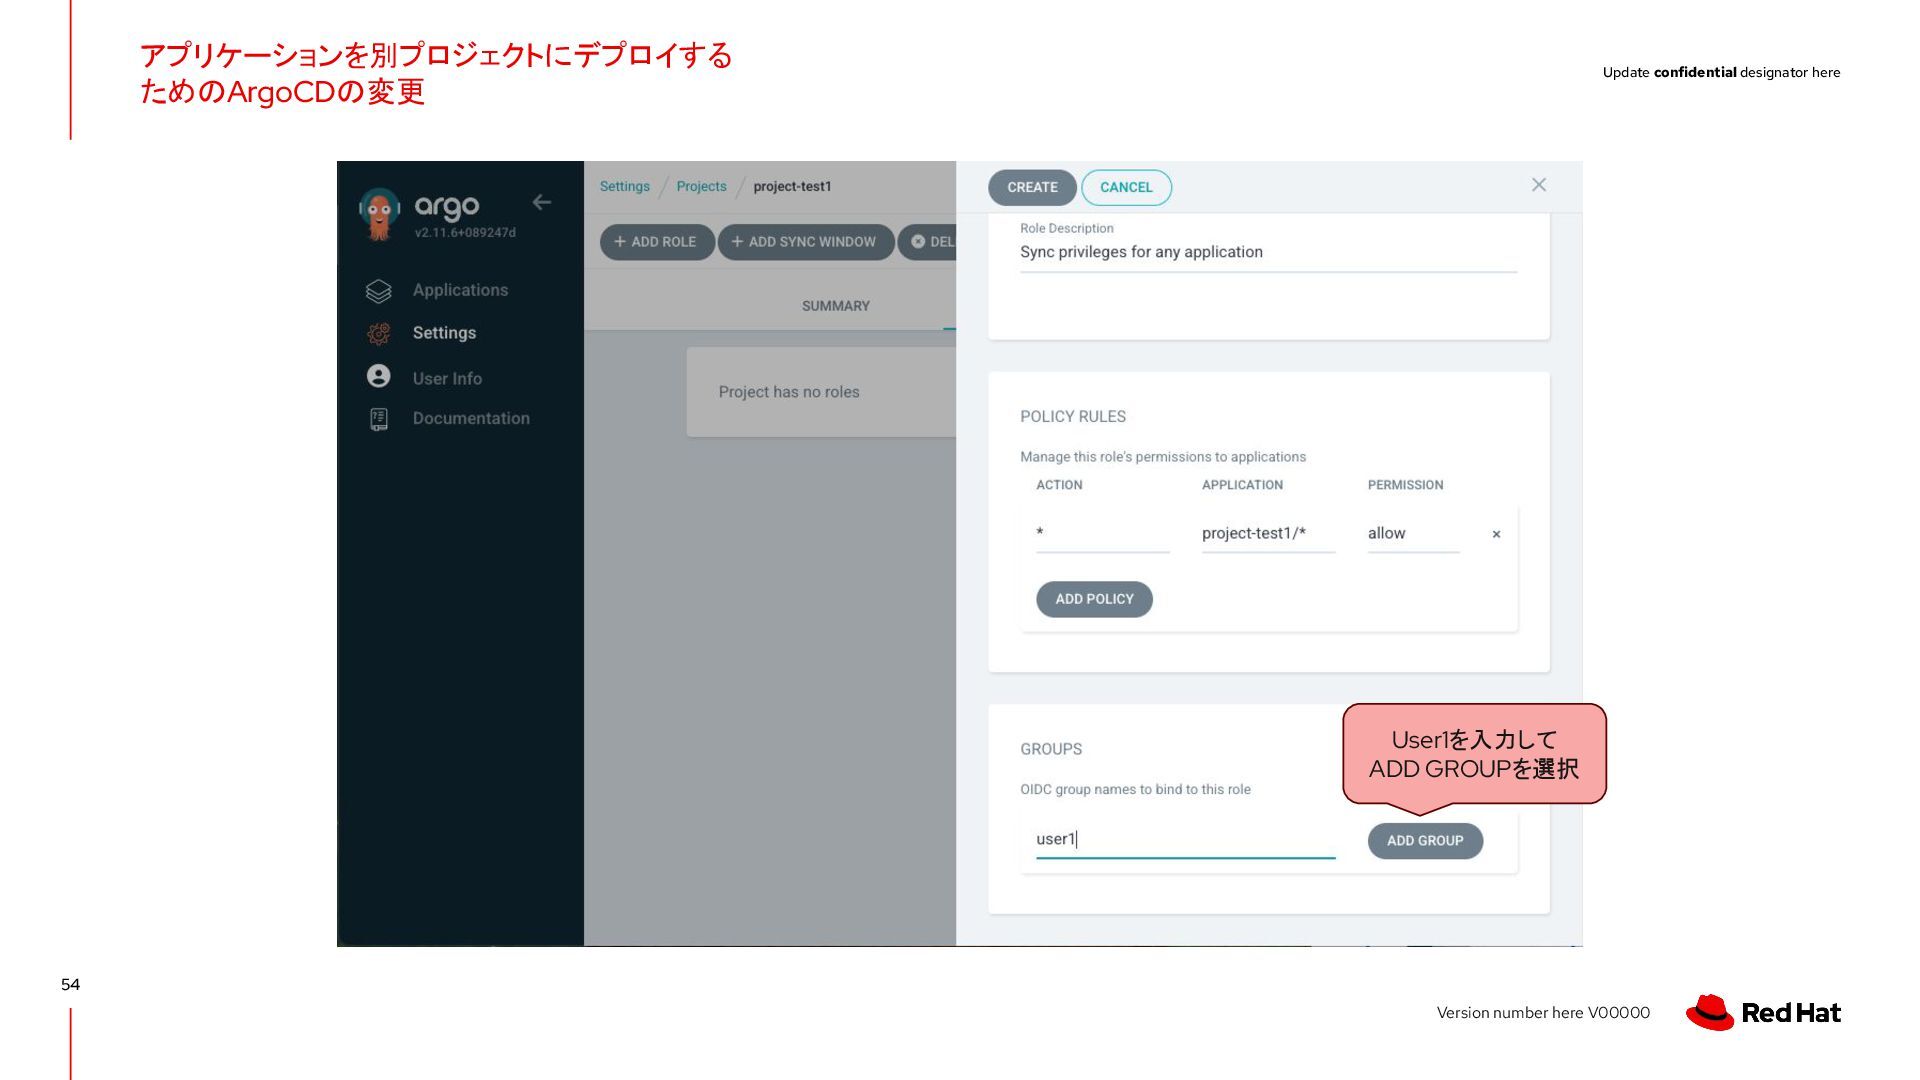Click the ADD GROUP button
The height and width of the screenshot is (1080, 1920).
tap(1425, 841)
